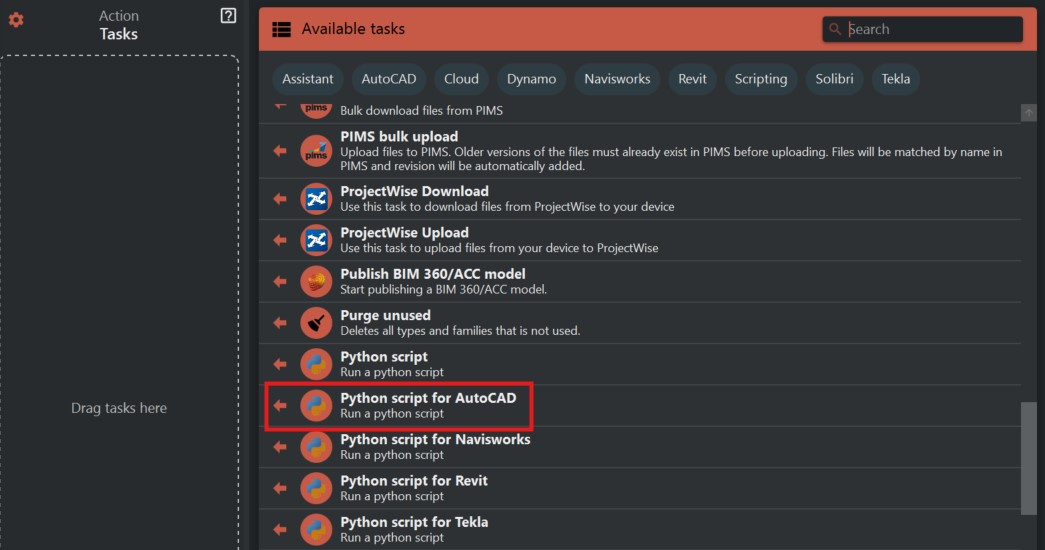
Task: Select the Python script task title
Action: [x=384, y=357]
